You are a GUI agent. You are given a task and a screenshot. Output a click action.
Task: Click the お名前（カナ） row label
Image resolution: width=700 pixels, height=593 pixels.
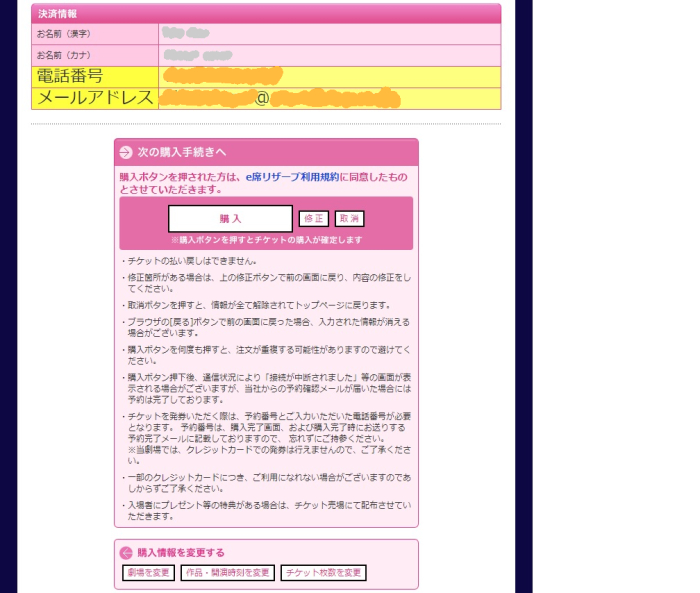click(x=64, y=55)
